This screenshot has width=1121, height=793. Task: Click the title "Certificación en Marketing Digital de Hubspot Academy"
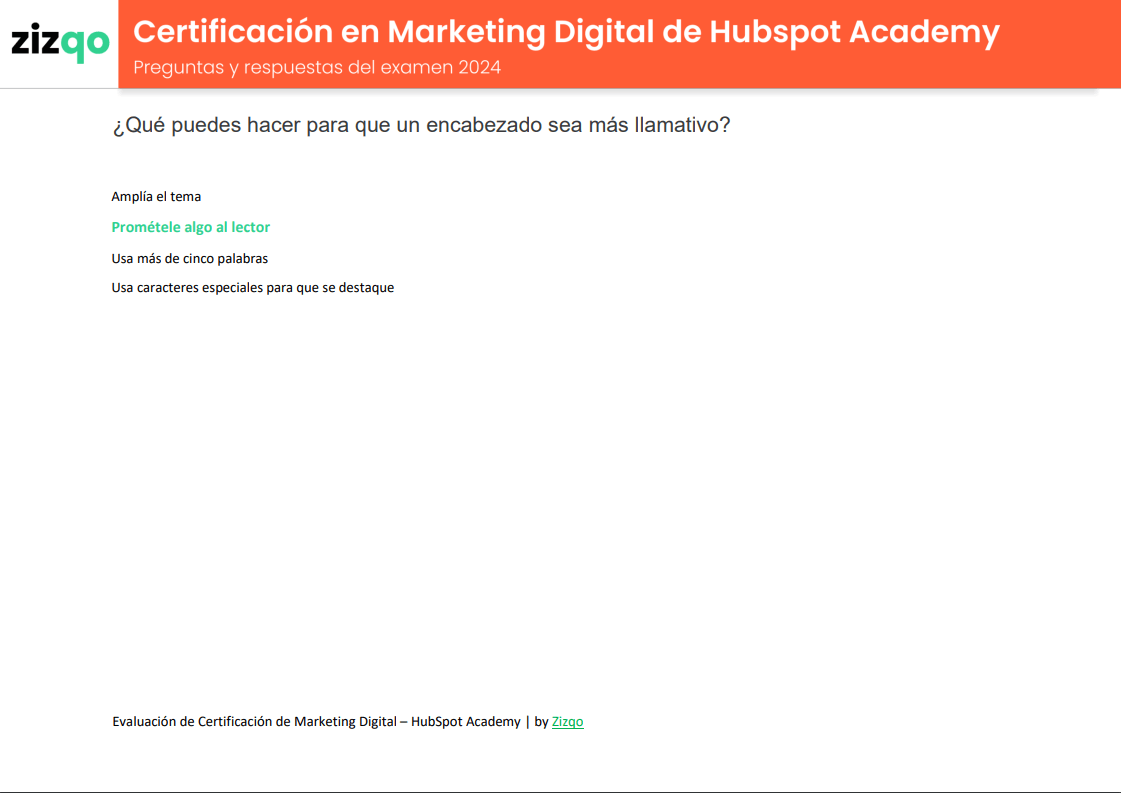tap(566, 32)
